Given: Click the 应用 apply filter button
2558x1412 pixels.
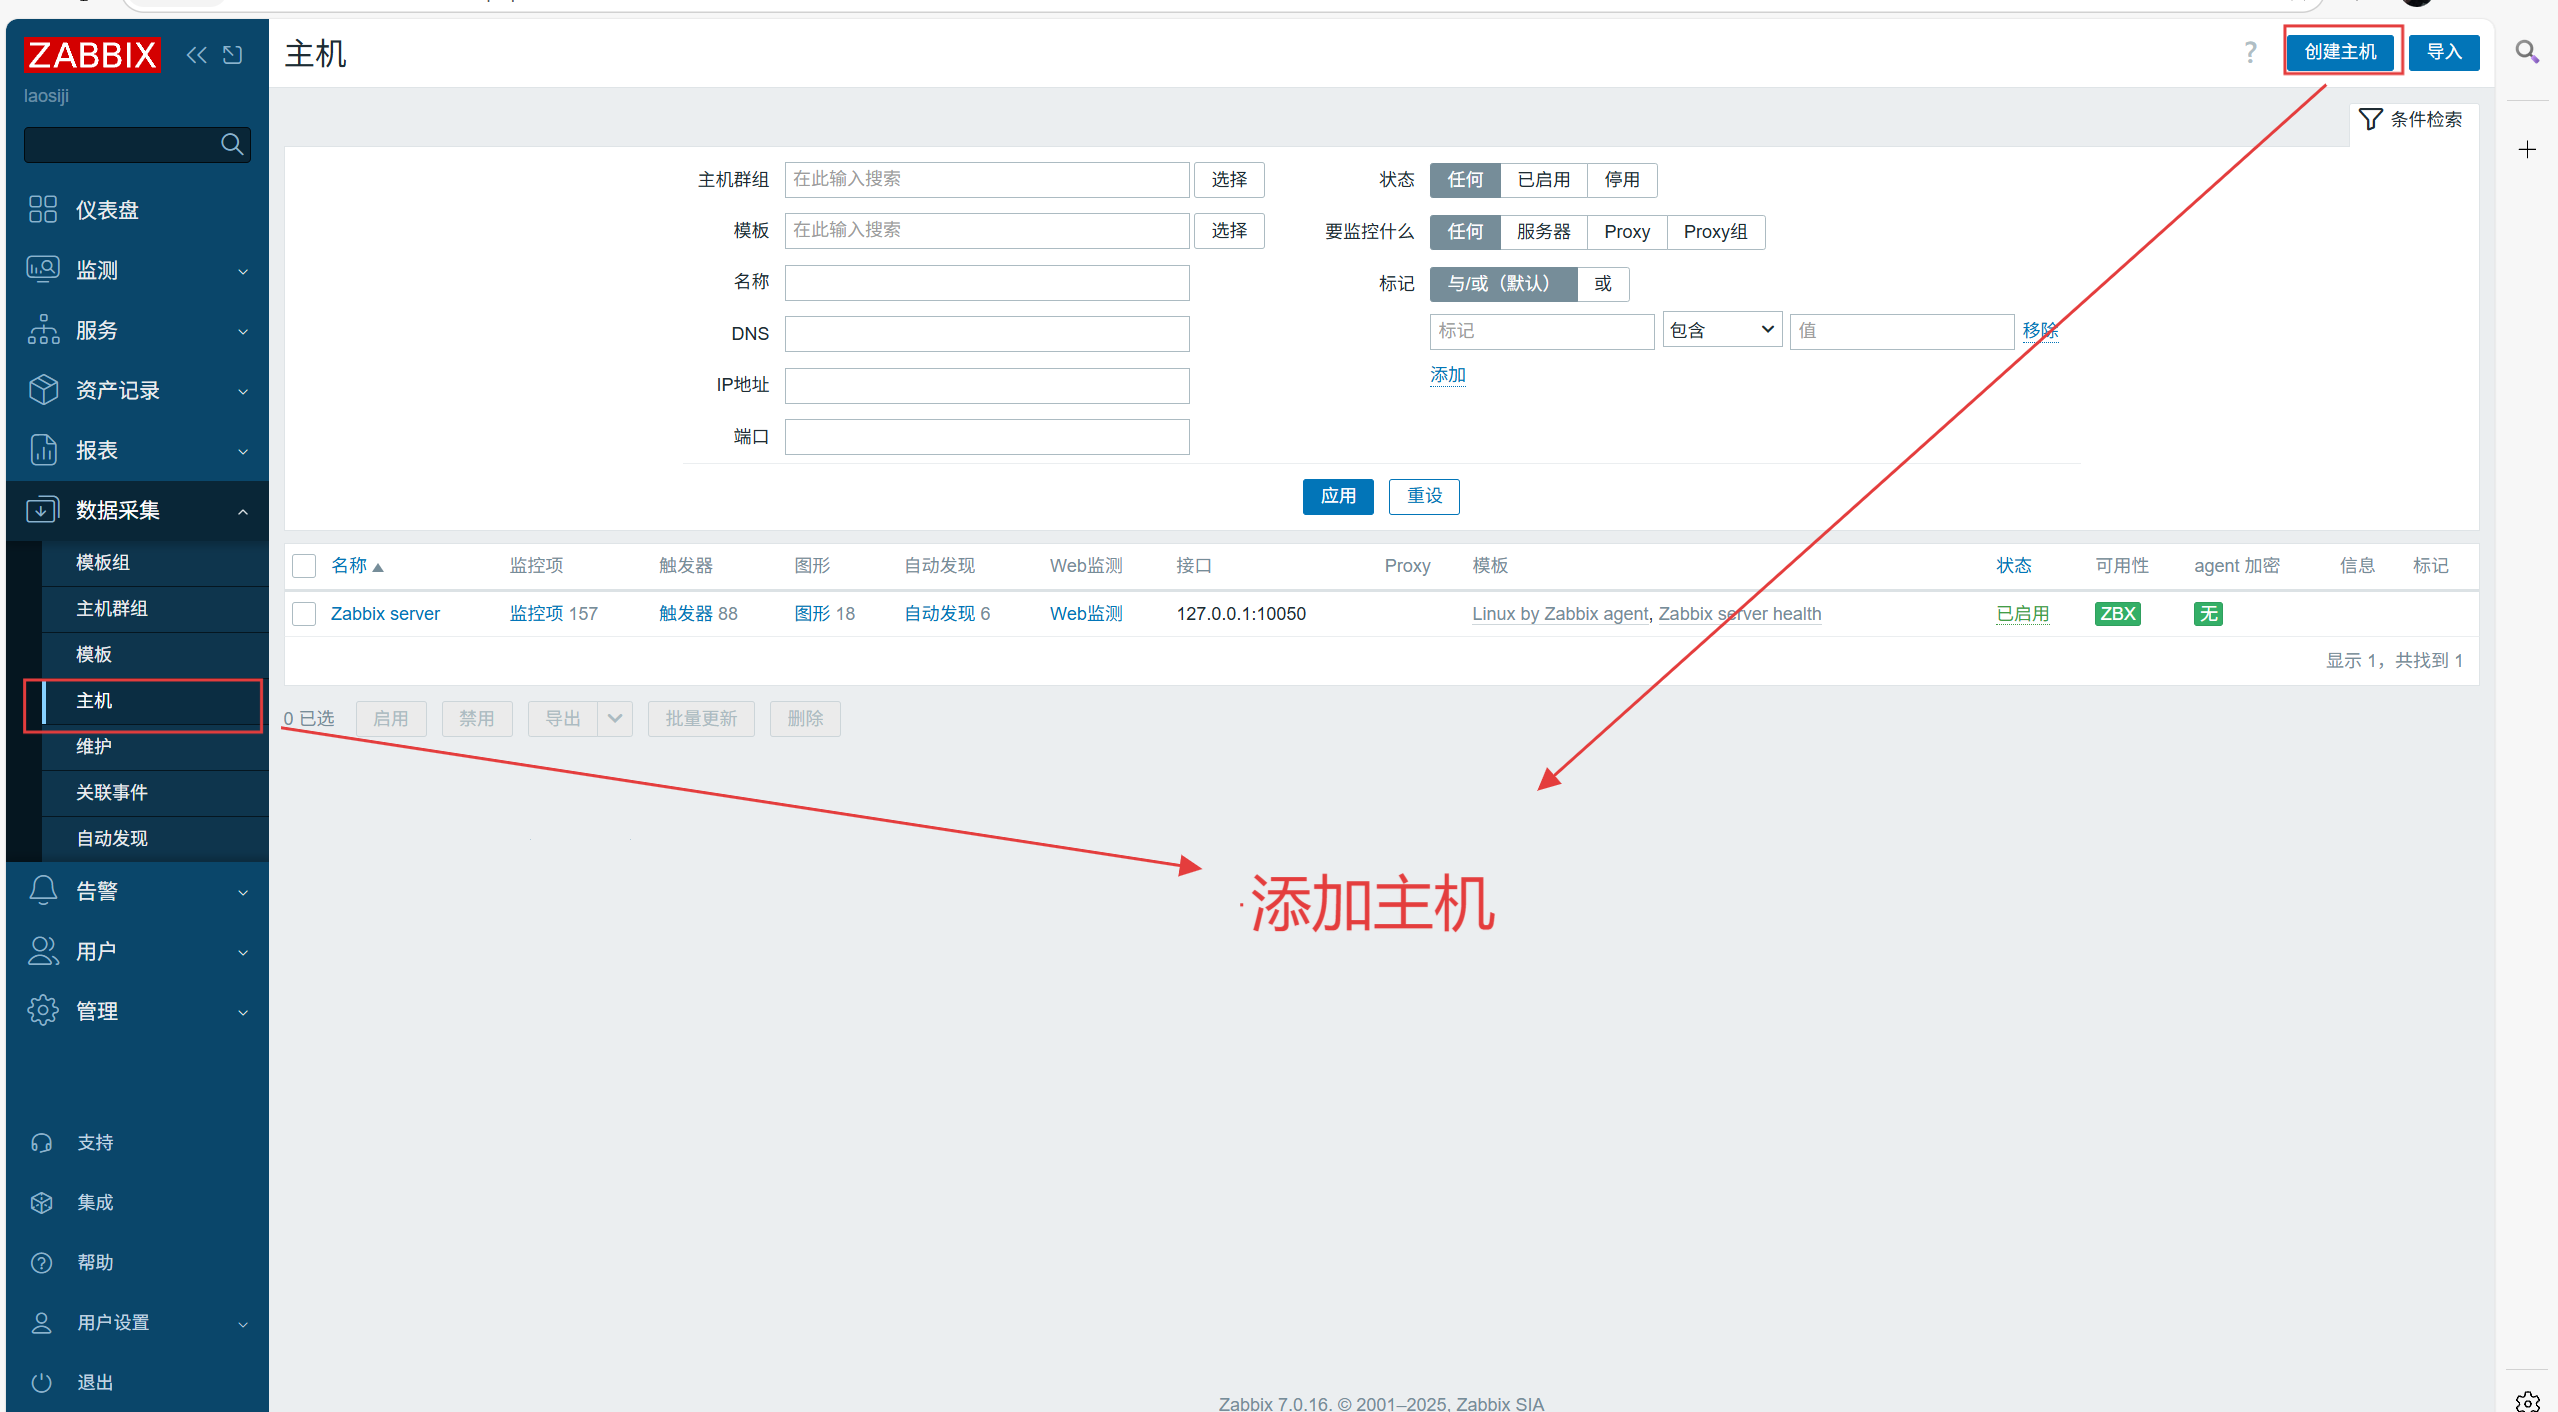Looking at the screenshot, I should (1338, 497).
